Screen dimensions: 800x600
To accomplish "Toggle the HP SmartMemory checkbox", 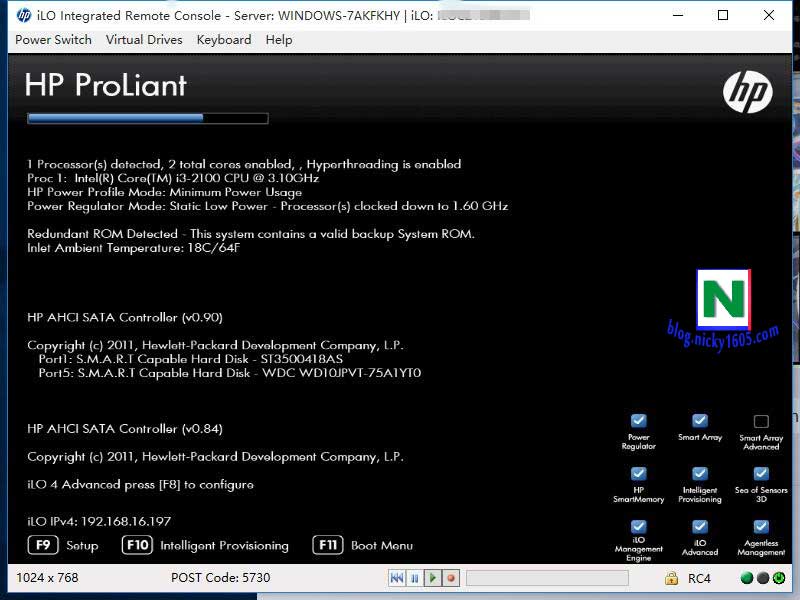I will click(639, 474).
